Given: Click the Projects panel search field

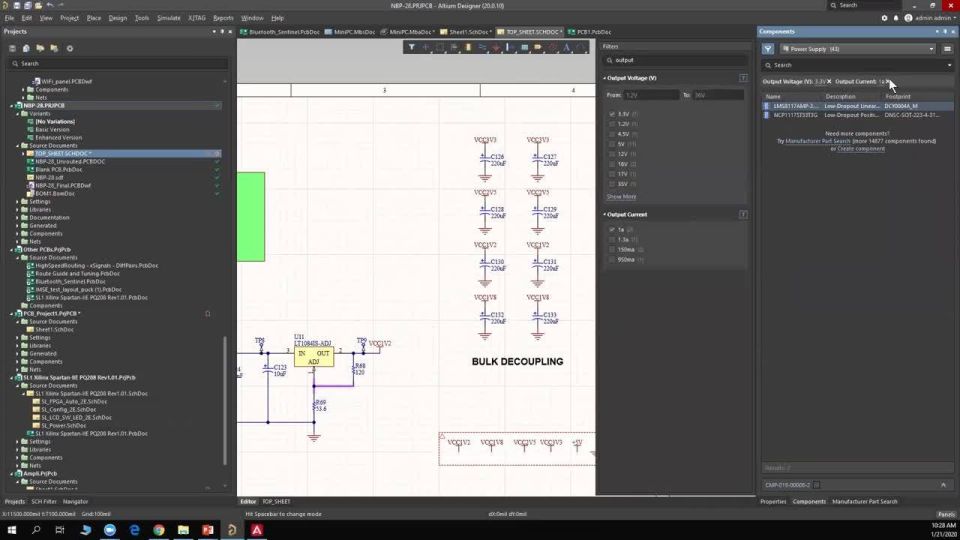Looking at the screenshot, I should [x=118, y=64].
